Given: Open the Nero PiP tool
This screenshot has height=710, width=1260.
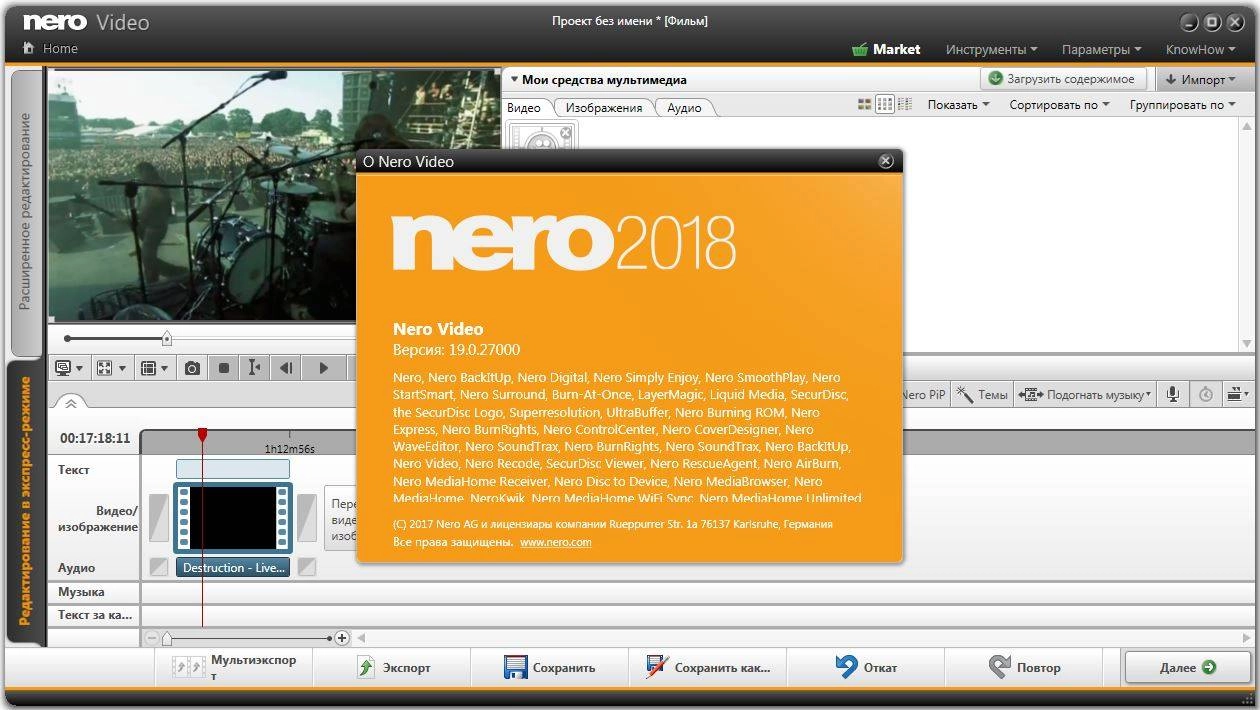Looking at the screenshot, I should point(924,395).
